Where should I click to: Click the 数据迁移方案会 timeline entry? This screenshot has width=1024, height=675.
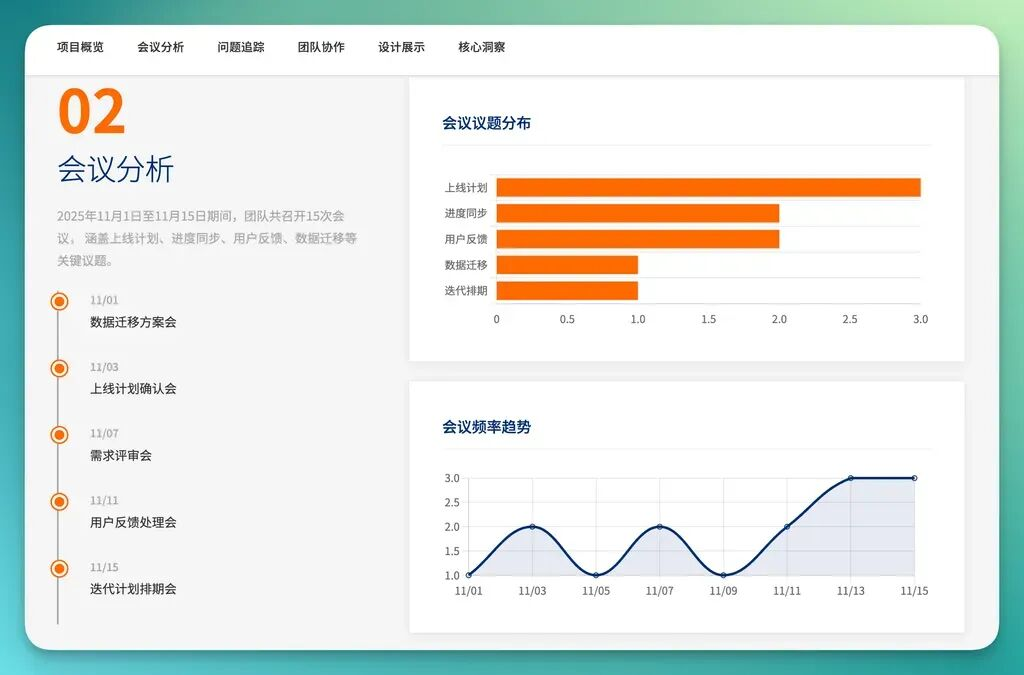point(133,322)
